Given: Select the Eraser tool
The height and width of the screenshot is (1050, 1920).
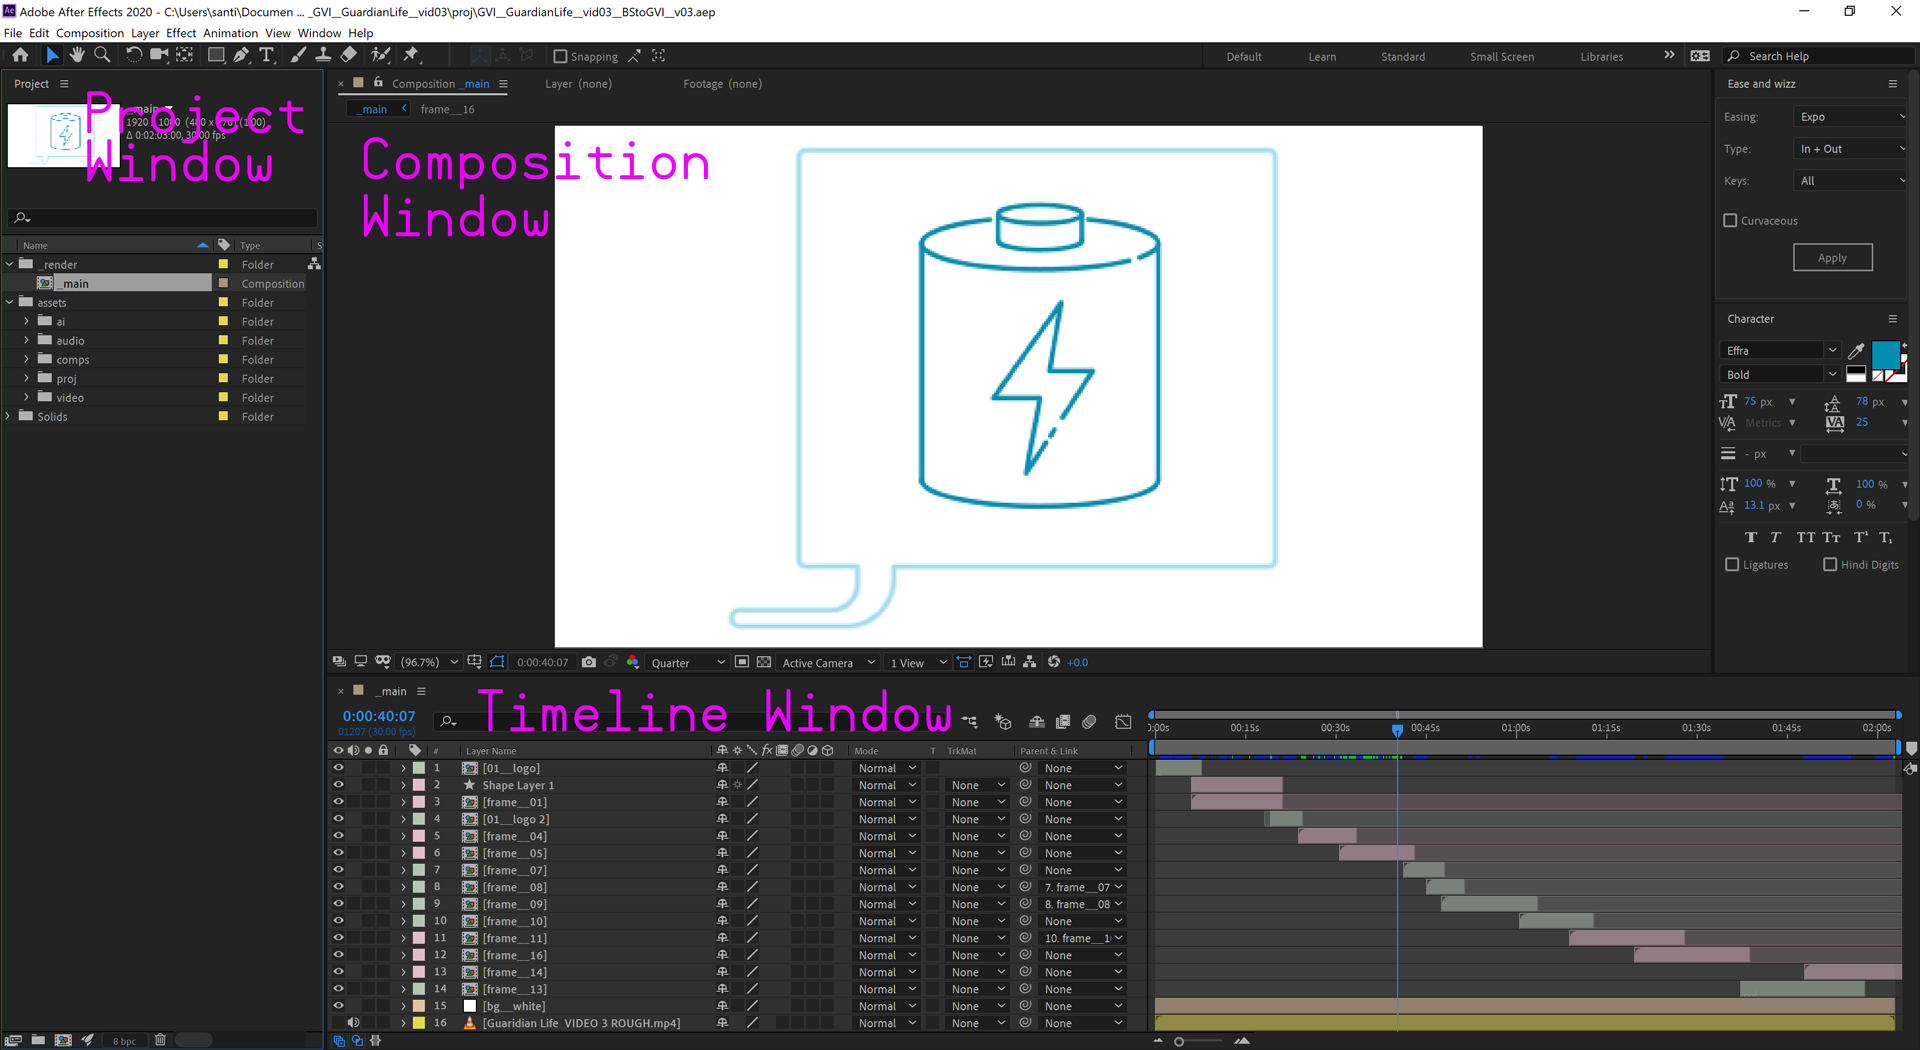Looking at the screenshot, I should (x=349, y=55).
